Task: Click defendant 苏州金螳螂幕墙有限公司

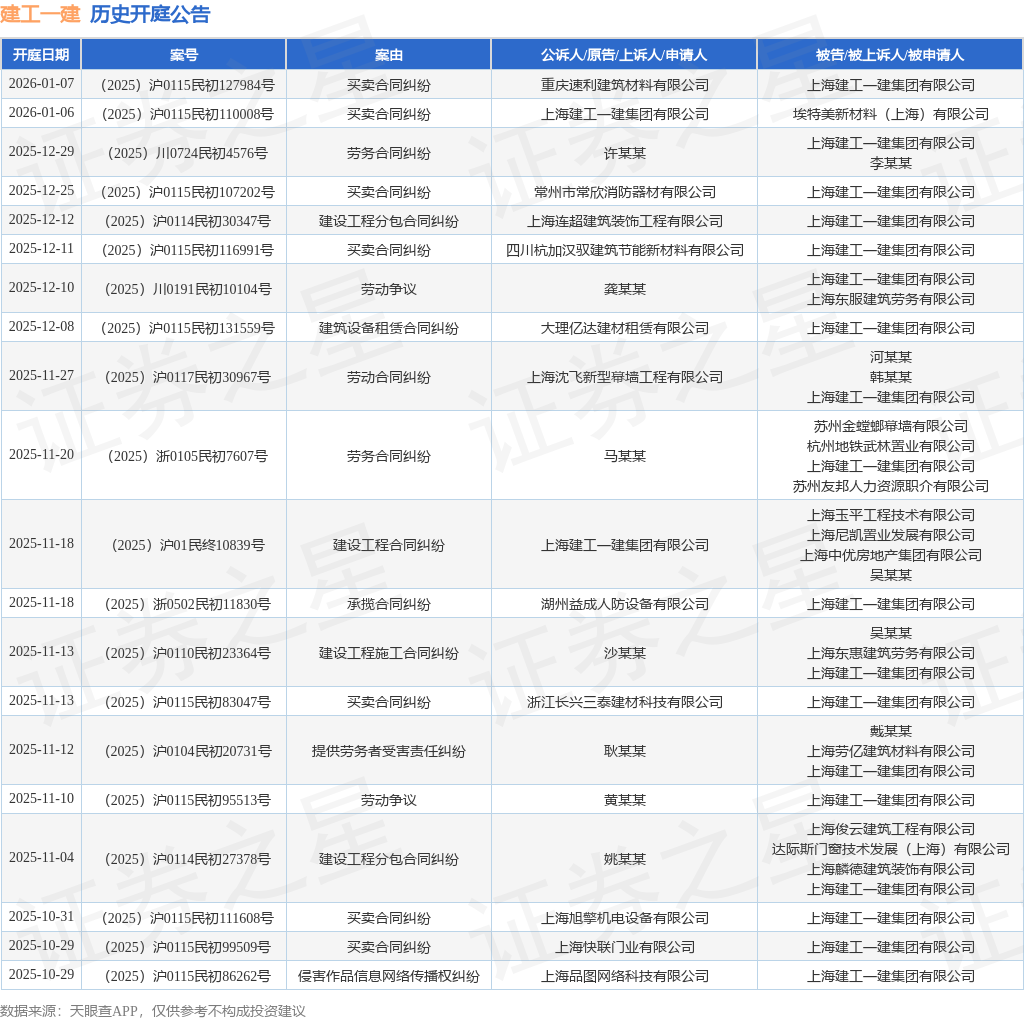Action: [x=890, y=426]
